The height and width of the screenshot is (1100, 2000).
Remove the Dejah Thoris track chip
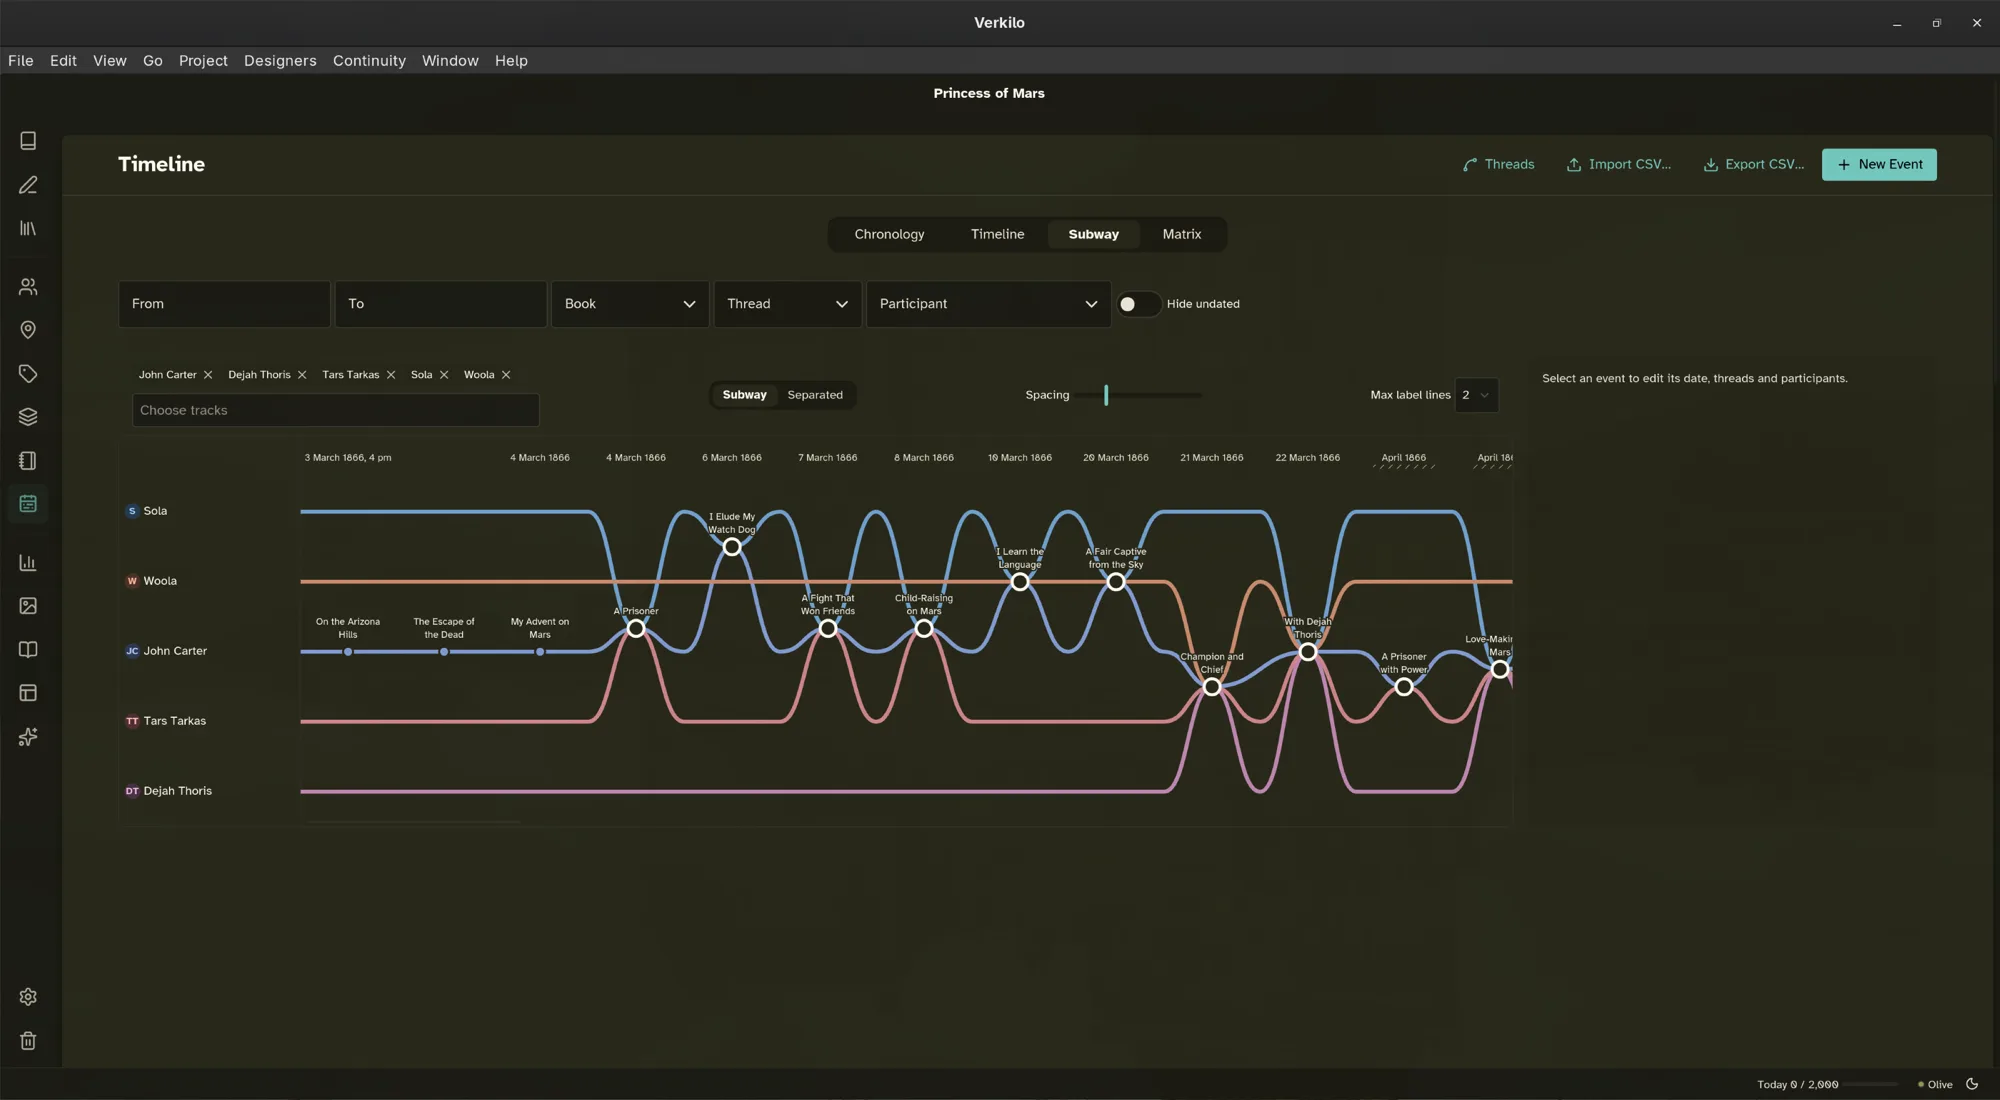302,375
